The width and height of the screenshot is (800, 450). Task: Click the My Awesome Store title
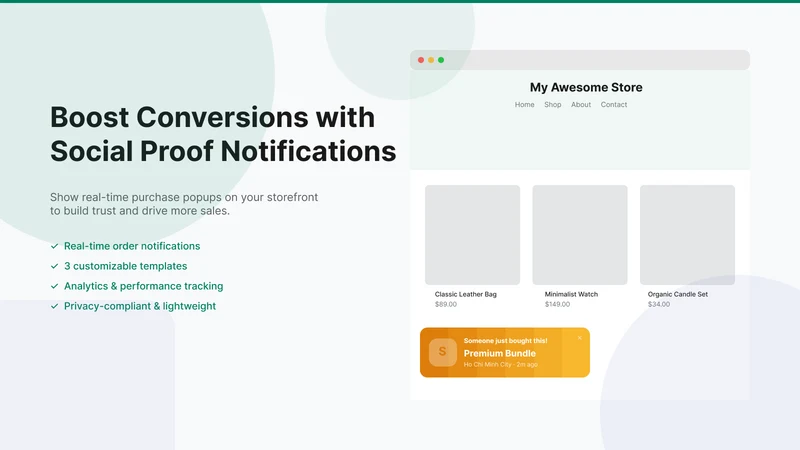[x=586, y=87]
